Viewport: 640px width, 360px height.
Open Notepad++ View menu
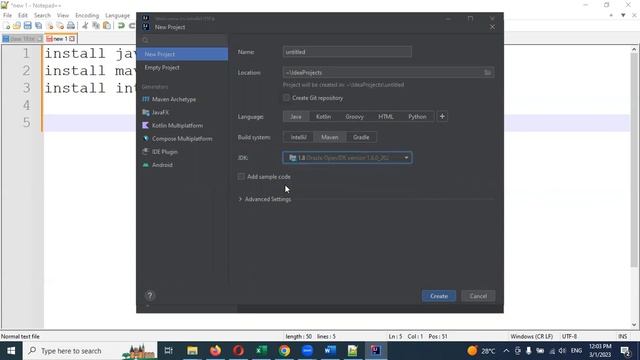coord(63,16)
